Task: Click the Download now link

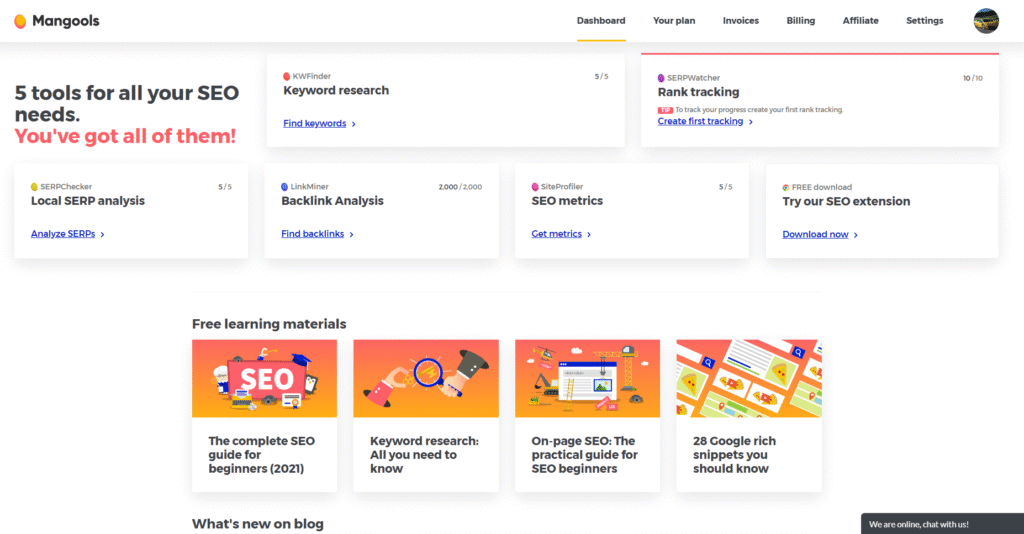Action: pos(815,235)
